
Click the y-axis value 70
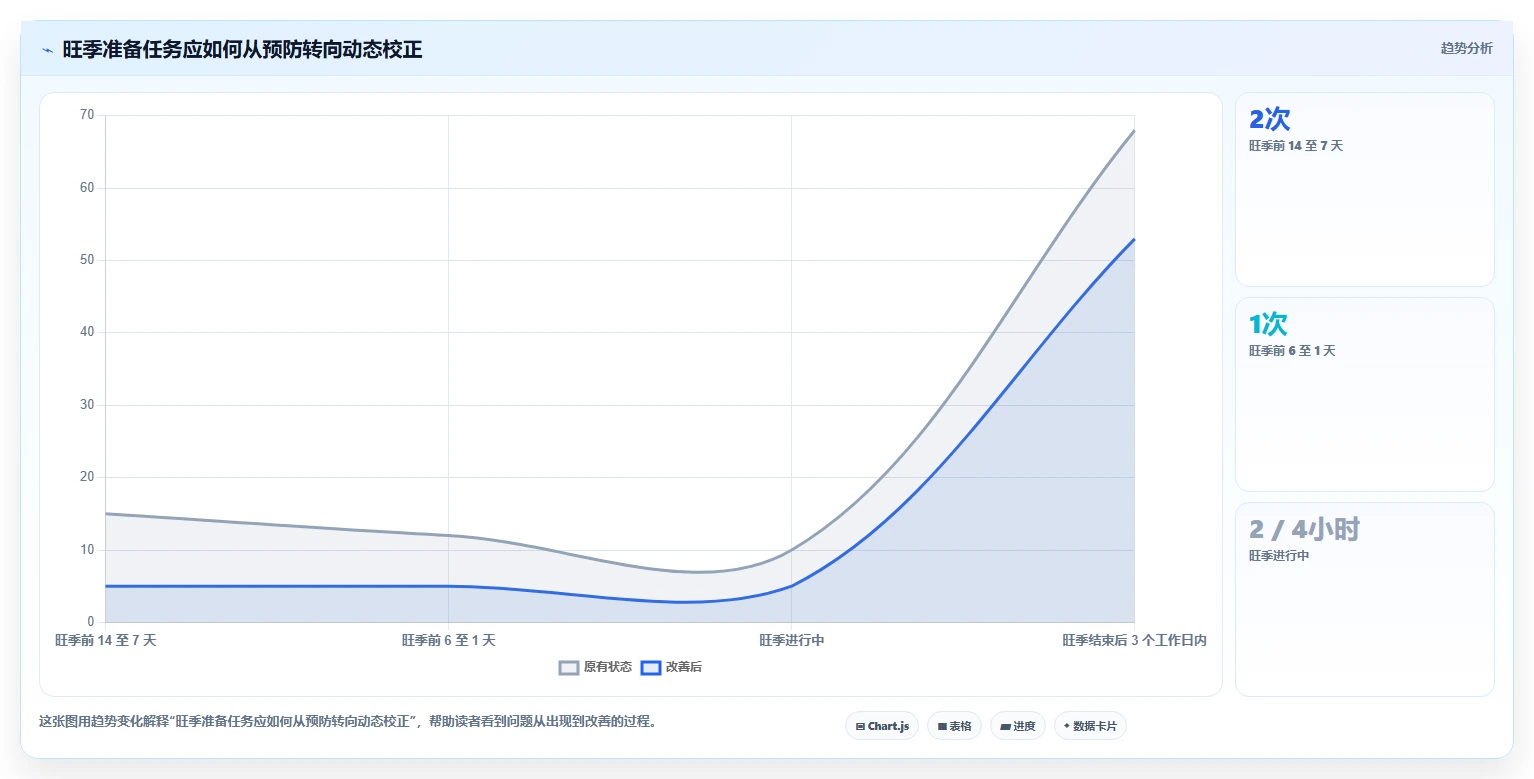[87, 115]
